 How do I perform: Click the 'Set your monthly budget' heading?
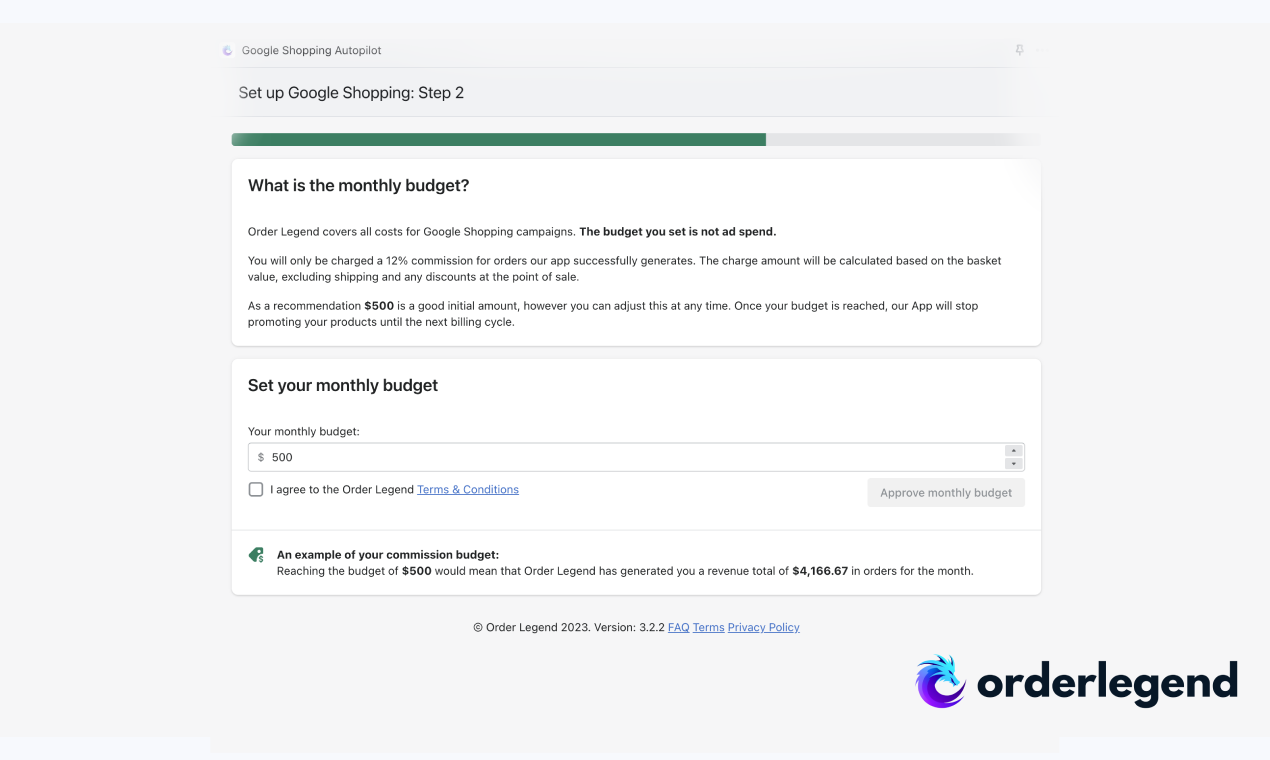(343, 386)
